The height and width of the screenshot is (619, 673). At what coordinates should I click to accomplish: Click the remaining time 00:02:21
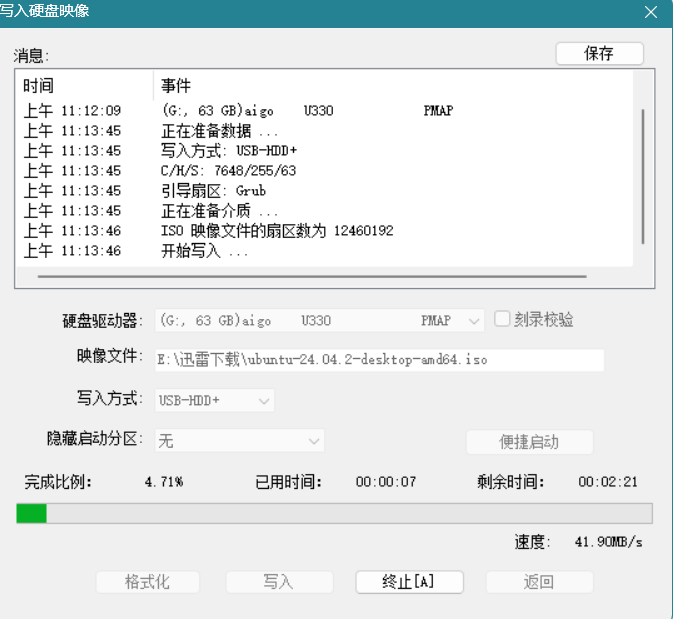(608, 482)
